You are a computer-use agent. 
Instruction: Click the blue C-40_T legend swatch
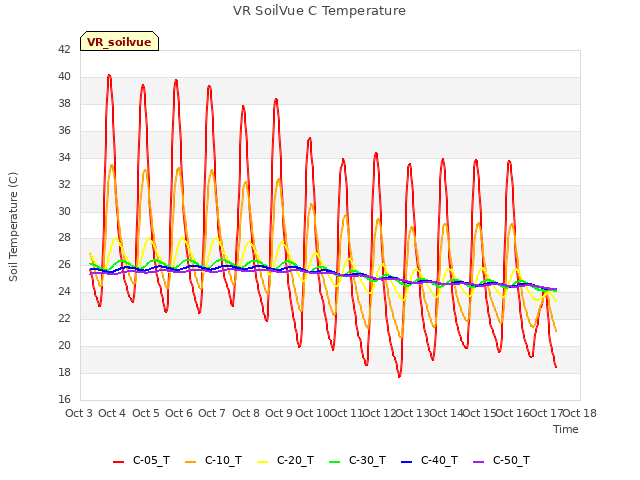click(x=407, y=462)
